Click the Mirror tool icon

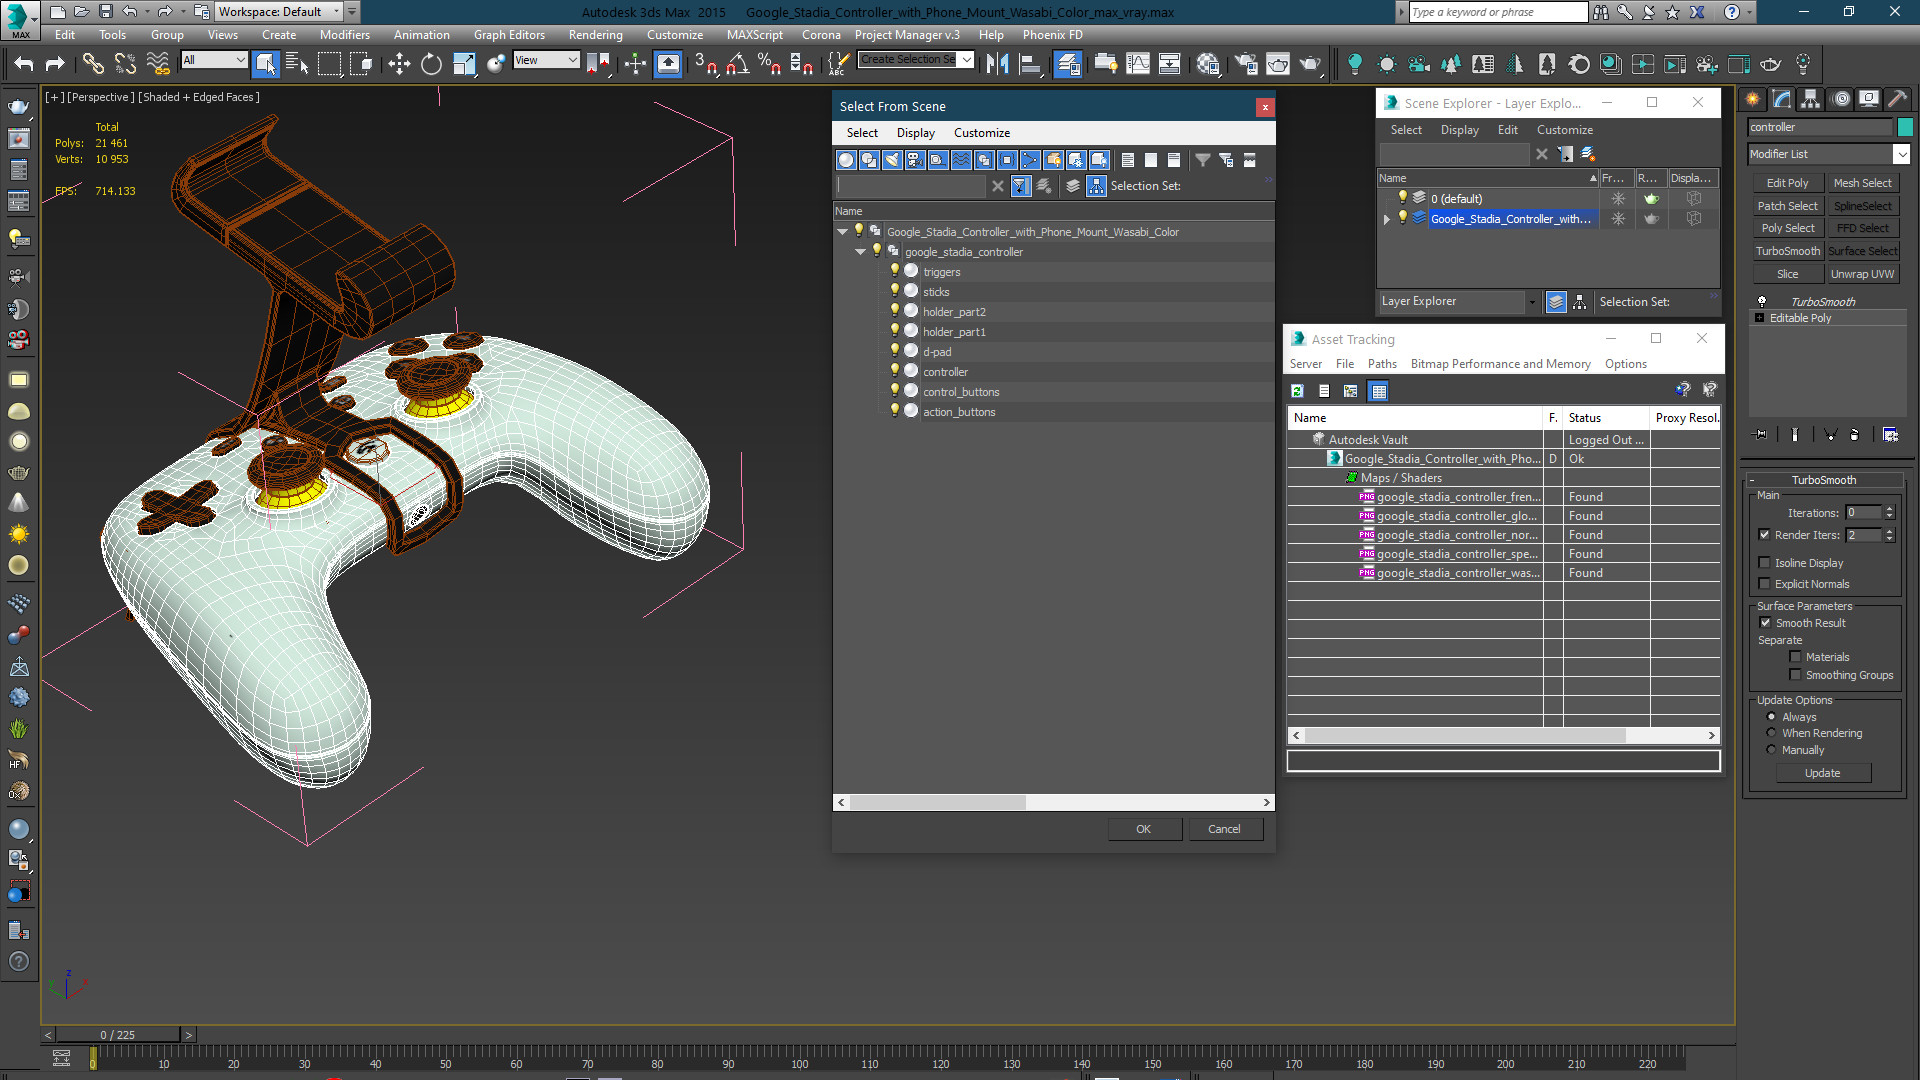(x=997, y=64)
